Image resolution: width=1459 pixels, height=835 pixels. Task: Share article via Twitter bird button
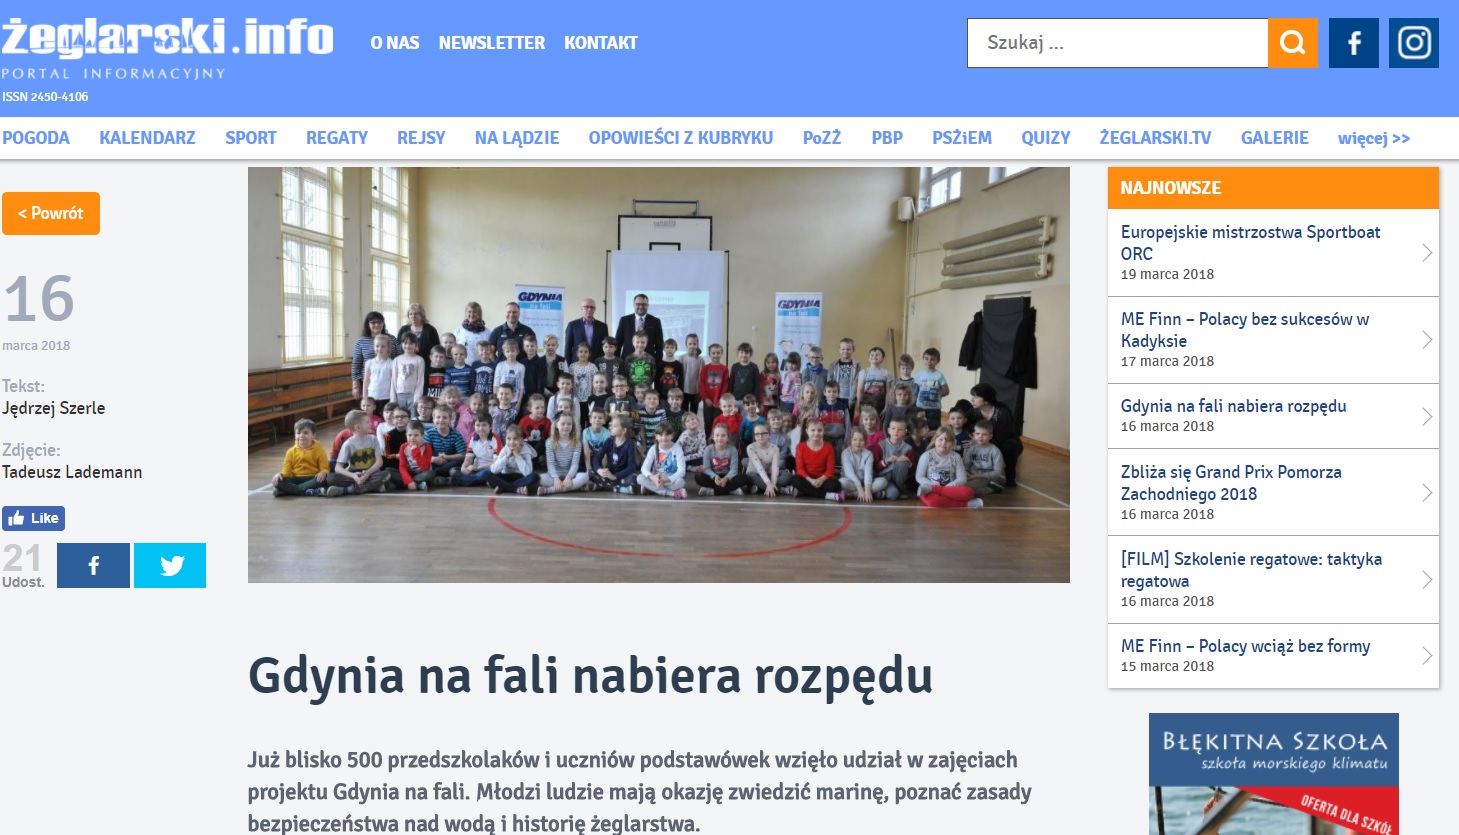pyautogui.click(x=170, y=565)
